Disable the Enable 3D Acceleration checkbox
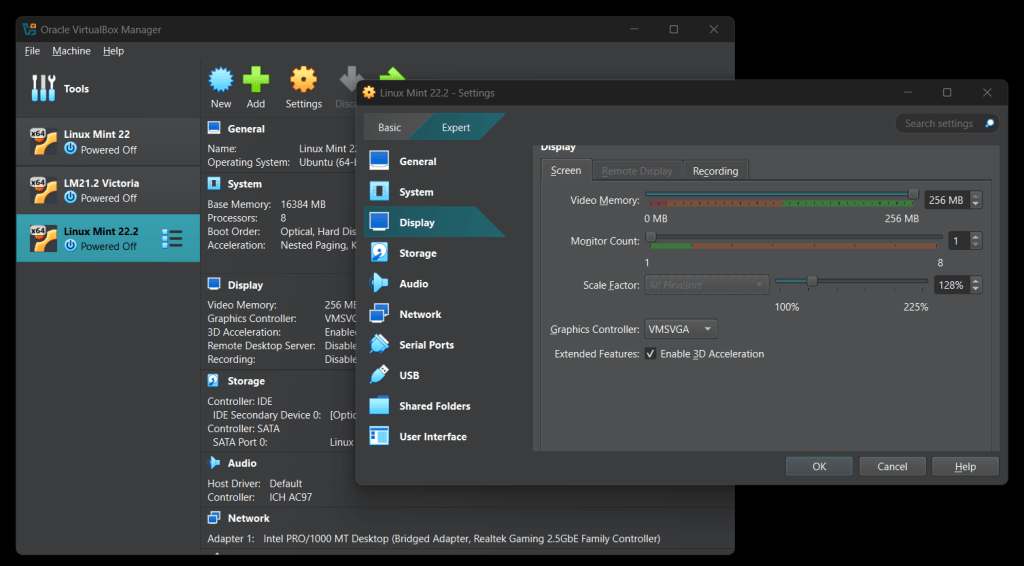 tap(651, 354)
